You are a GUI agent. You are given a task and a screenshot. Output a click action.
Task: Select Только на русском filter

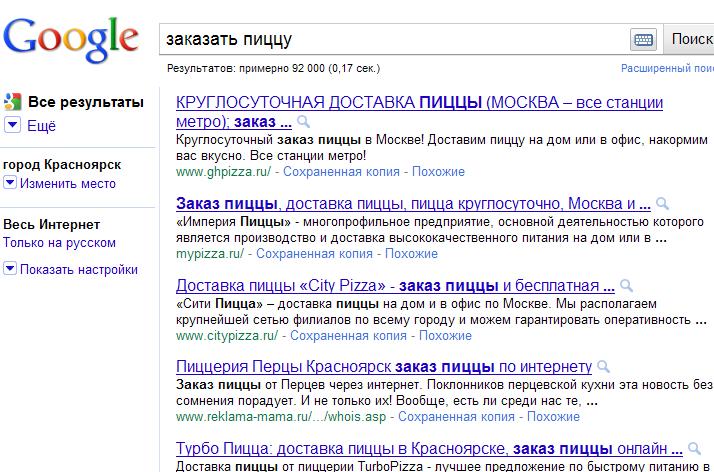(x=59, y=243)
